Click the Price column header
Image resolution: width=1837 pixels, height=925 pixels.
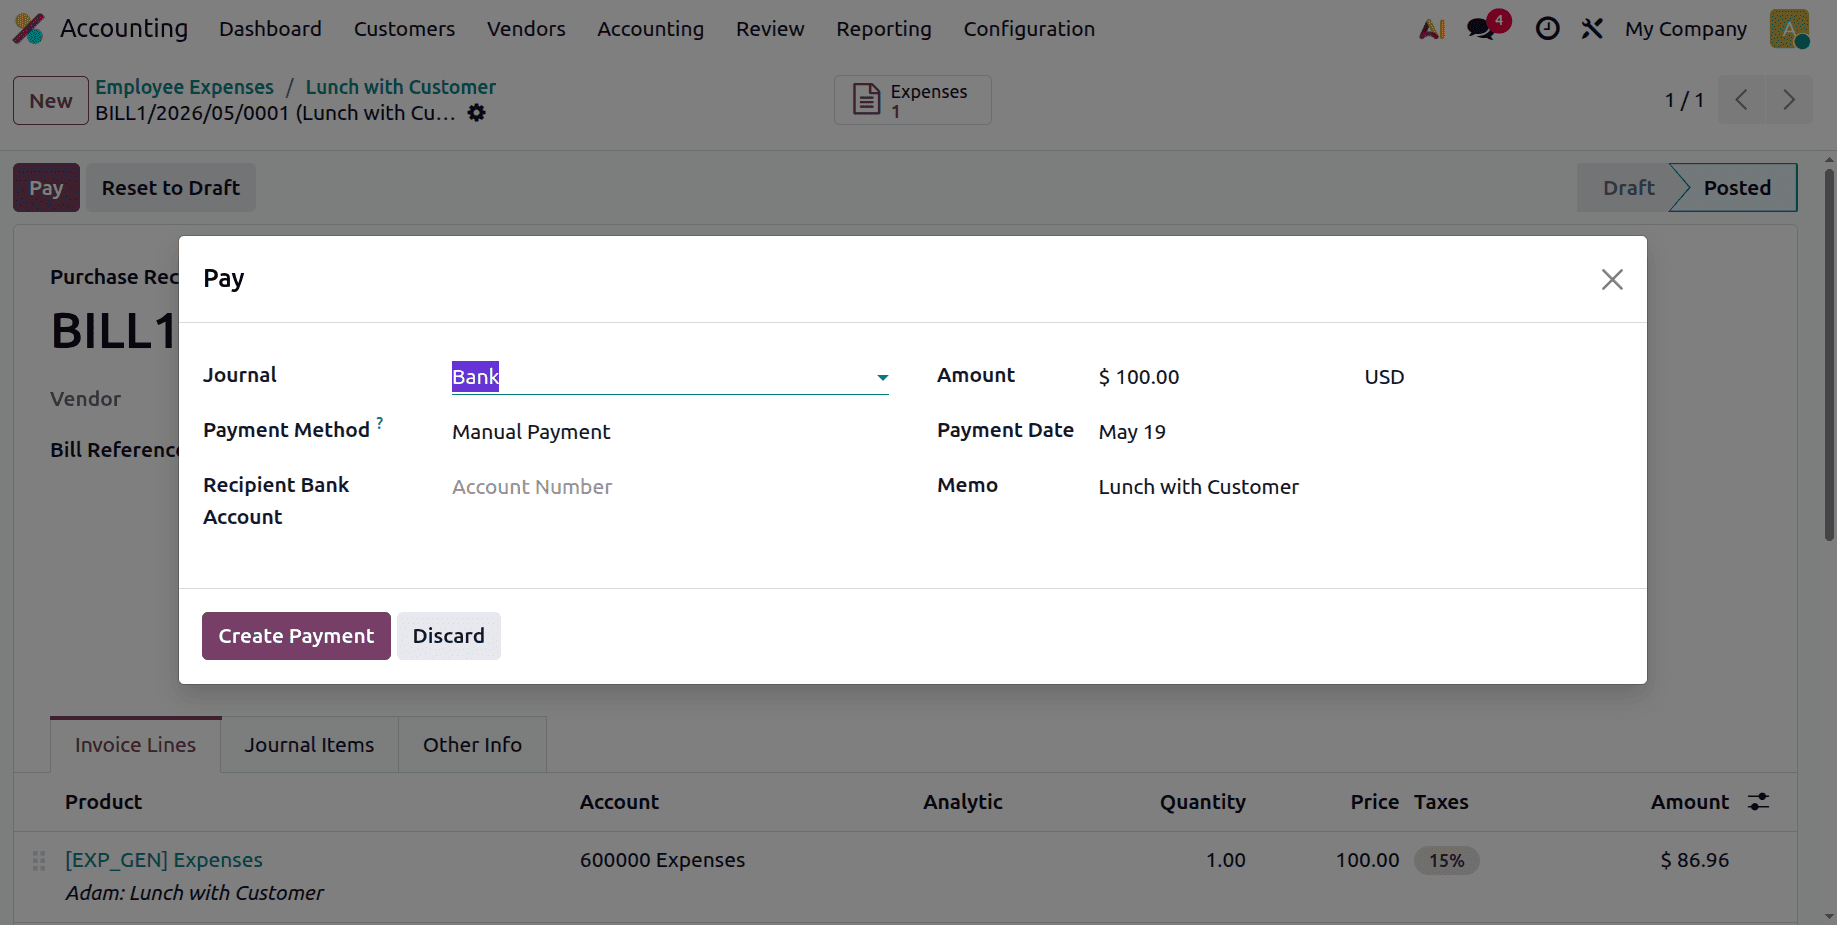pyautogui.click(x=1374, y=802)
